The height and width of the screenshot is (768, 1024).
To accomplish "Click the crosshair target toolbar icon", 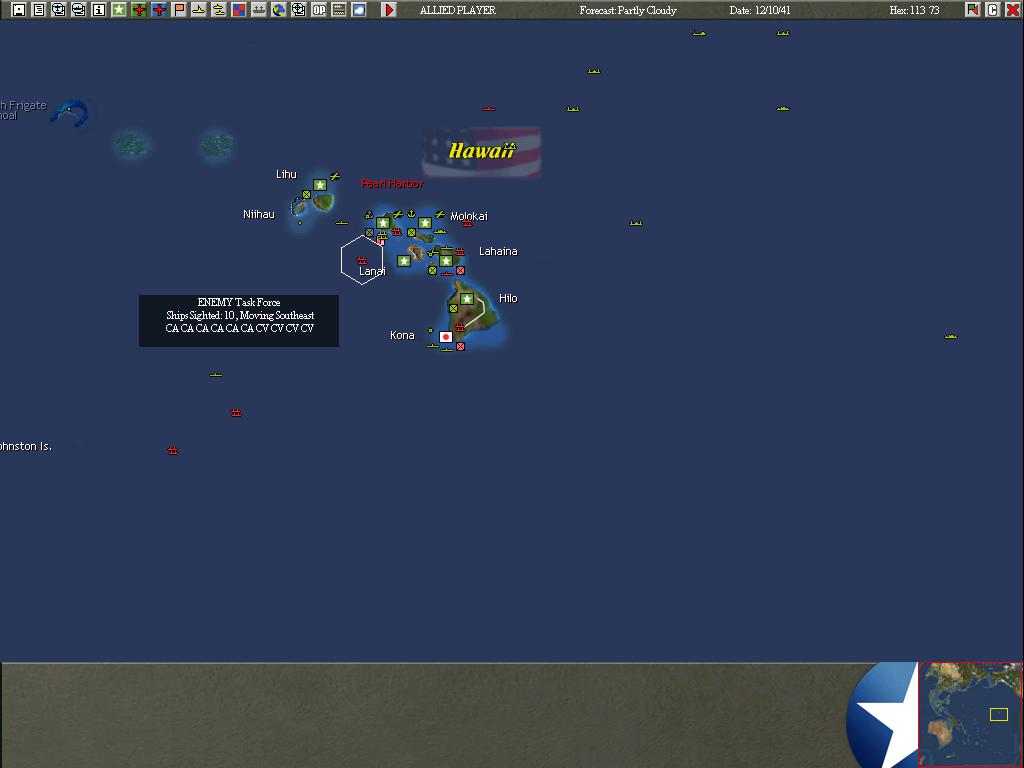I will tap(298, 10).
